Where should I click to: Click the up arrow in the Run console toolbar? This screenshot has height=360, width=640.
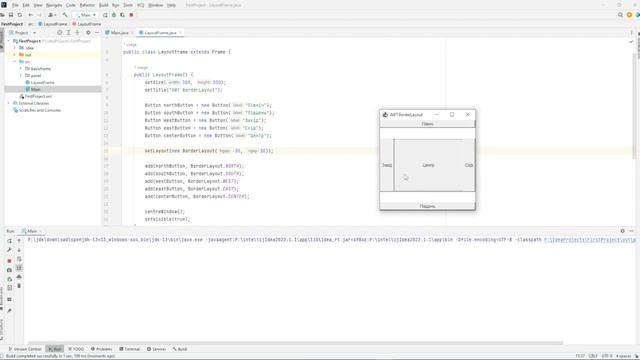[x=19, y=241]
